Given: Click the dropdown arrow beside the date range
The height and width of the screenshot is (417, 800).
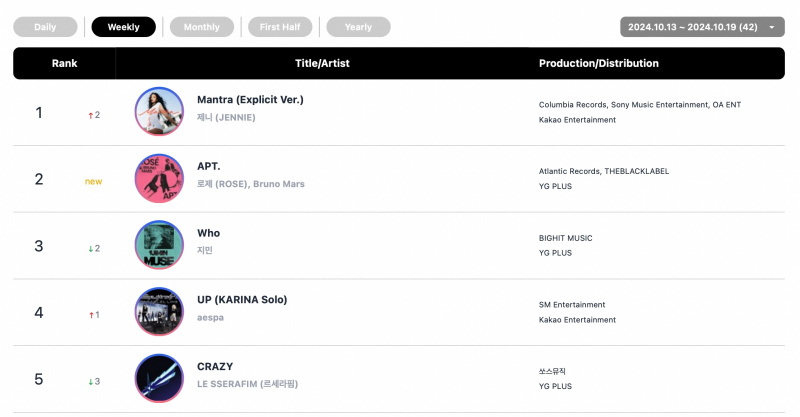Looking at the screenshot, I should click(772, 28).
